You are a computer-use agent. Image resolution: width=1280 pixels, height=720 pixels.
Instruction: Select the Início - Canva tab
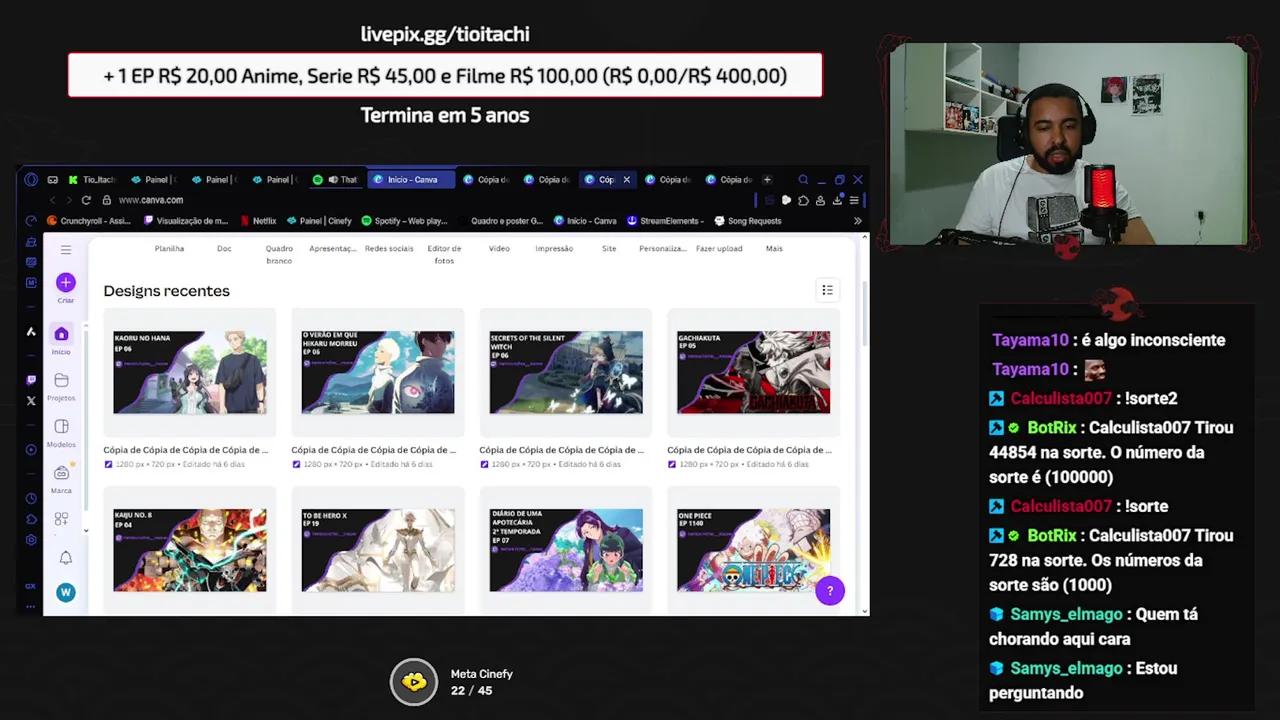pos(412,180)
